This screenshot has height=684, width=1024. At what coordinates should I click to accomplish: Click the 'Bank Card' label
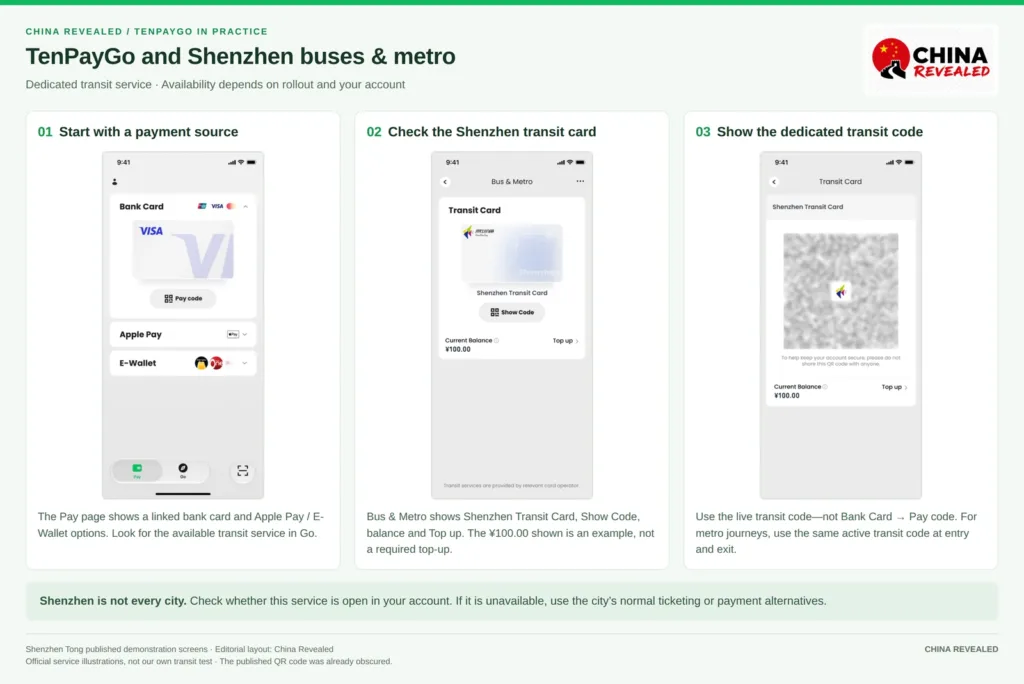tap(141, 206)
